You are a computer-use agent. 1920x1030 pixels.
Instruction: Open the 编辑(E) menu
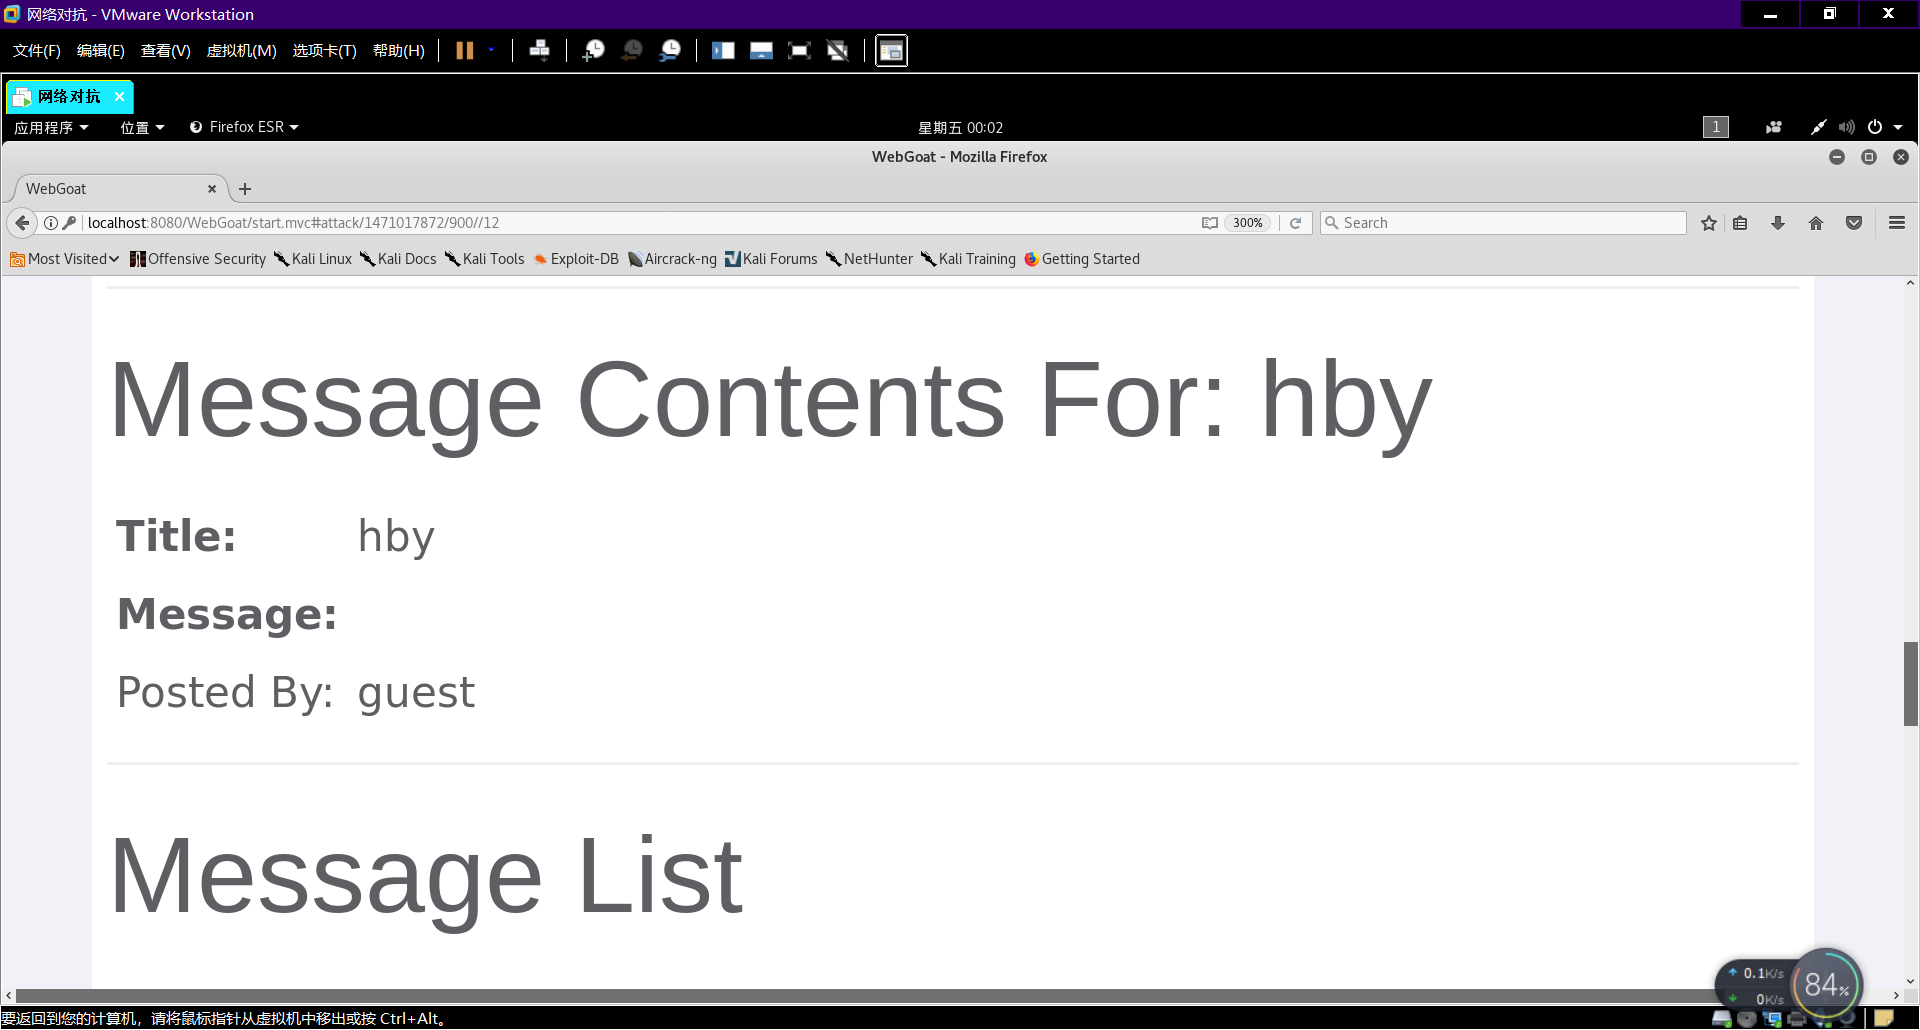click(100, 50)
